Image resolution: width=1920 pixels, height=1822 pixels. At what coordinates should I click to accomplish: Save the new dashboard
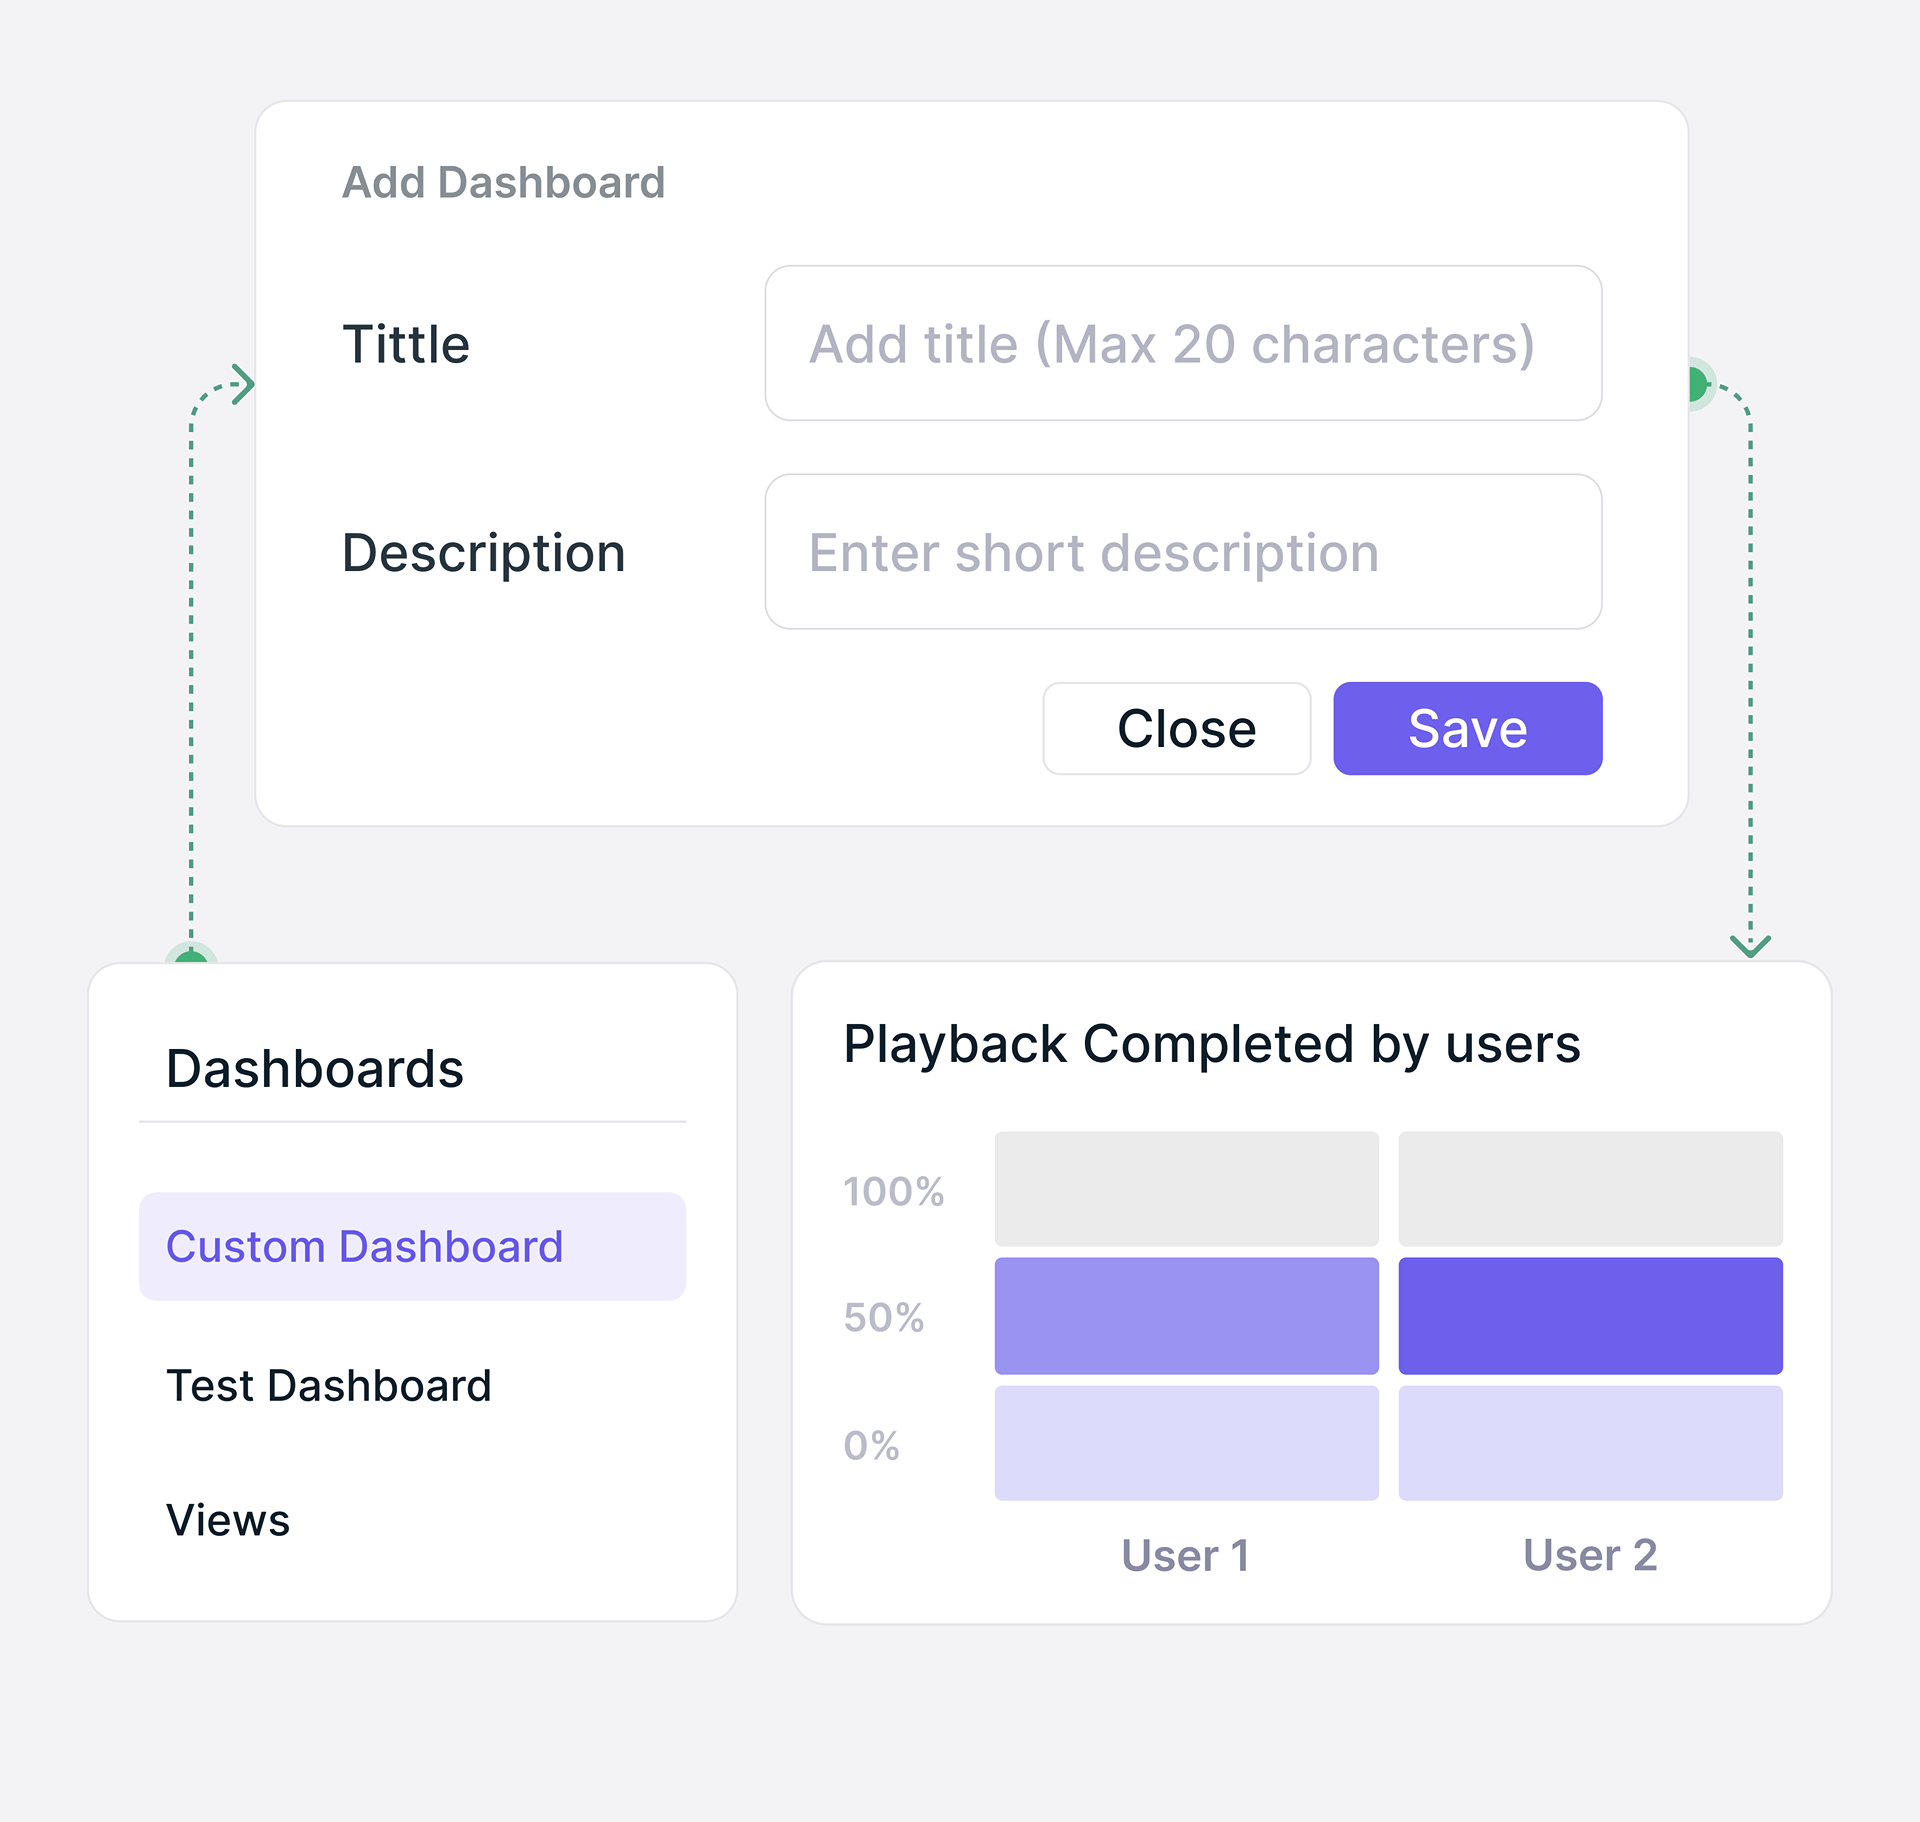click(1468, 728)
